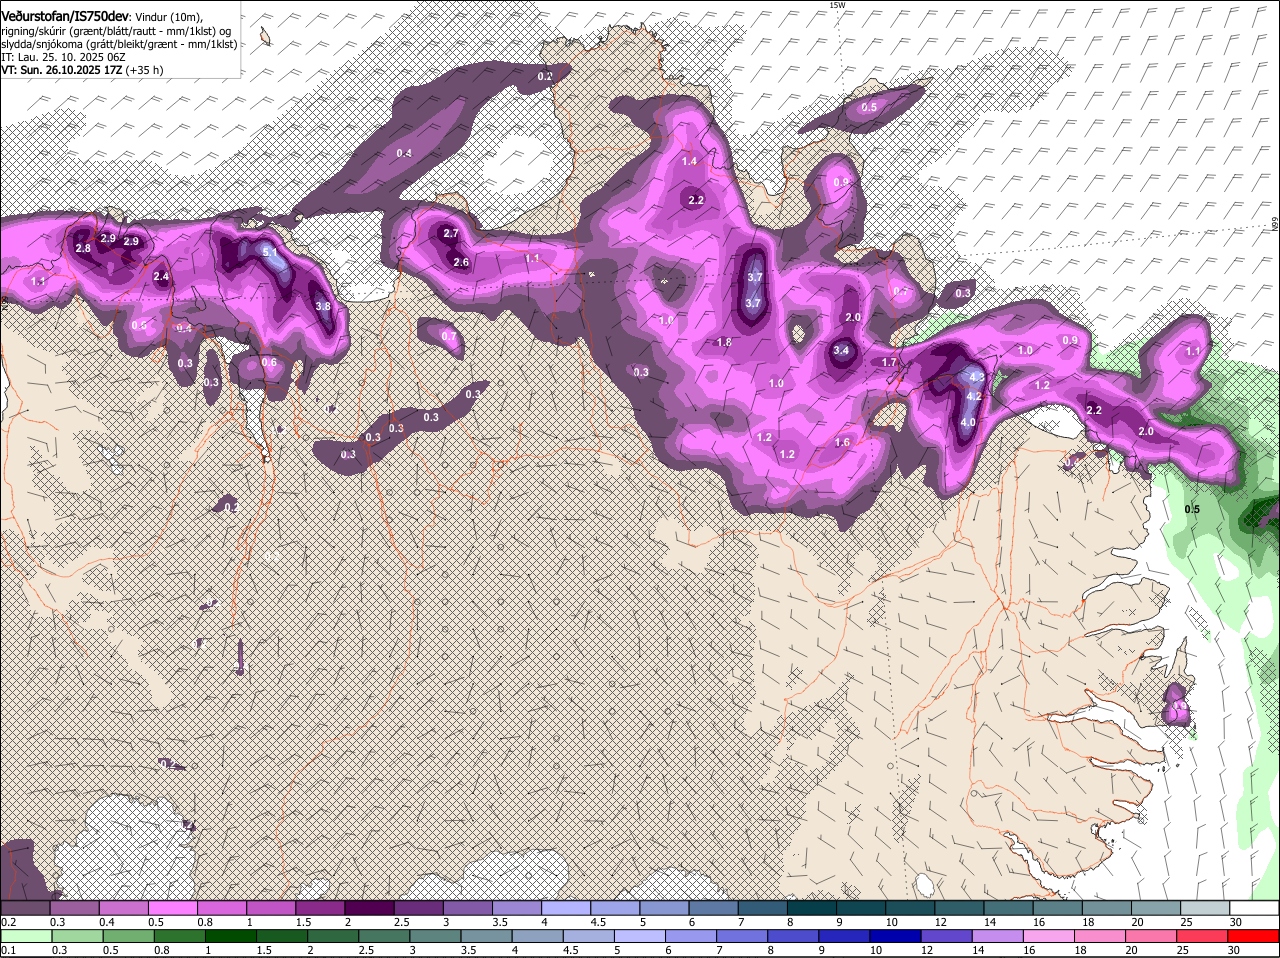Viewport: 1280px width, 958px height.
Task: Pick the bright pink swatch between 0.5 and 0.8, upper scale
Action: (x=174, y=908)
